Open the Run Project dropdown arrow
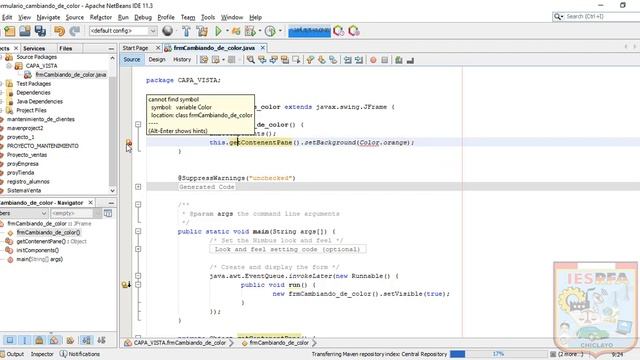640x360 pixels. point(227,31)
